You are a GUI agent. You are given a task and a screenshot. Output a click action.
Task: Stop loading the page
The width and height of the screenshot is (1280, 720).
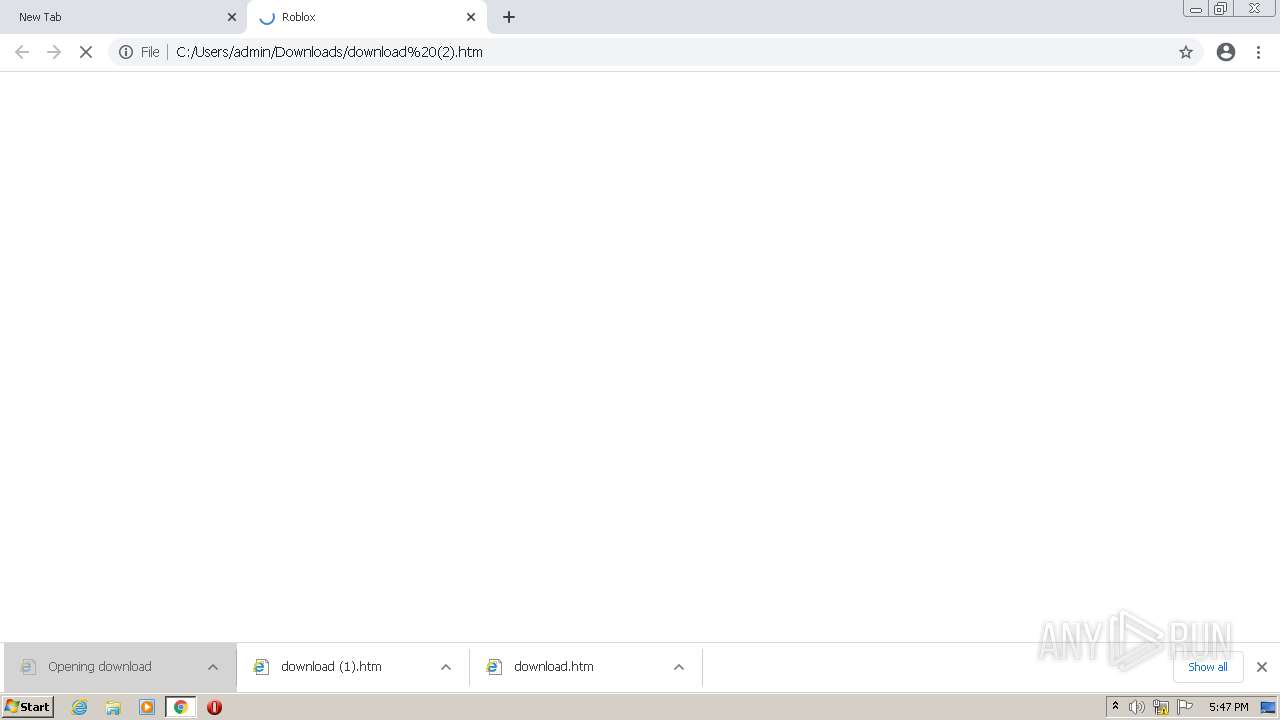pyautogui.click(x=86, y=52)
